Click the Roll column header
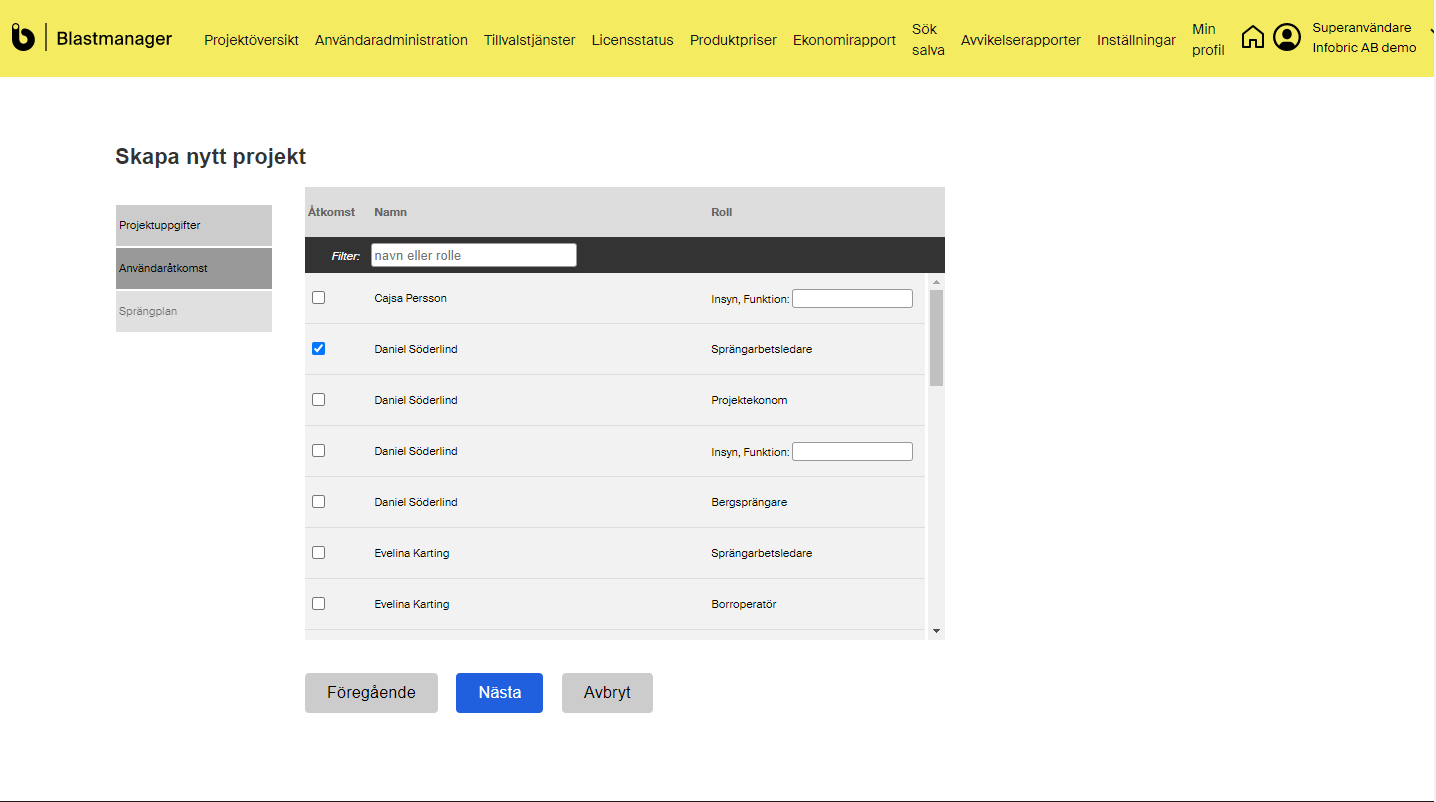Image resolution: width=1436 pixels, height=802 pixels. pyautogui.click(x=721, y=212)
